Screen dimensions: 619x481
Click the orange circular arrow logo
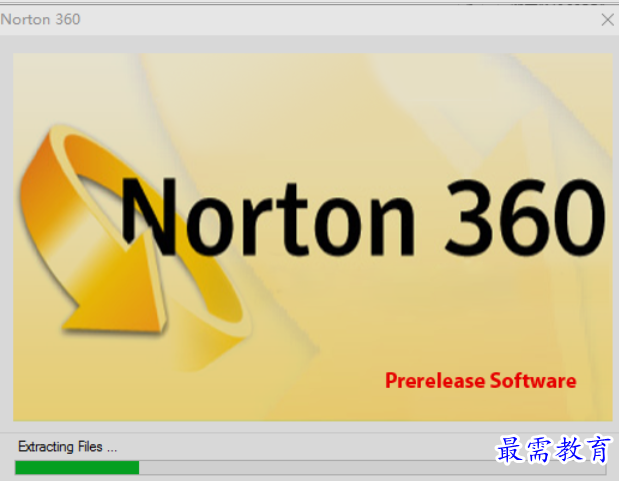[134, 247]
